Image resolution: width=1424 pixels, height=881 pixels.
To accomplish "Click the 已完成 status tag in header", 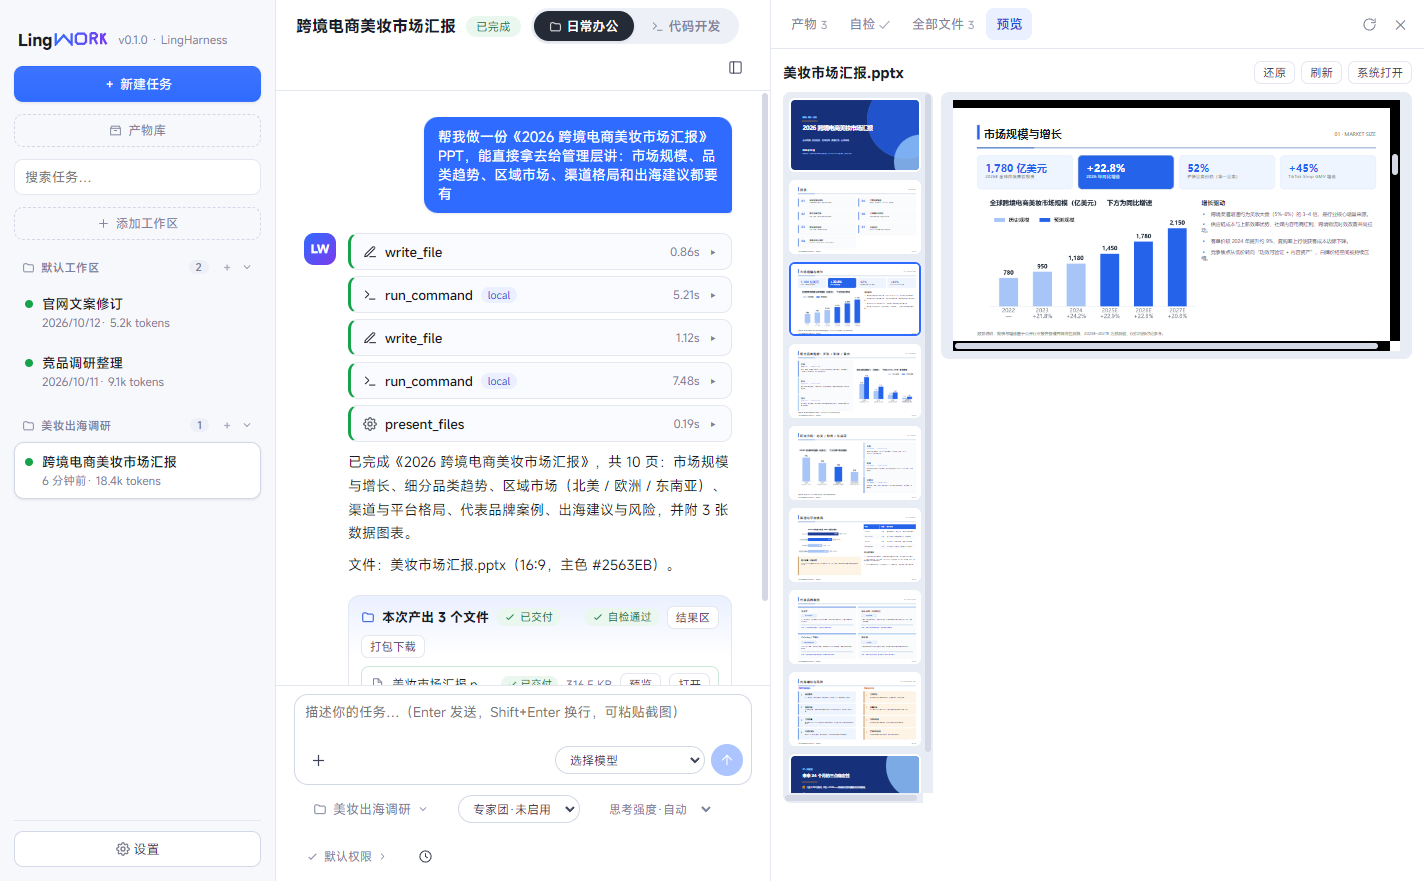I will (493, 26).
